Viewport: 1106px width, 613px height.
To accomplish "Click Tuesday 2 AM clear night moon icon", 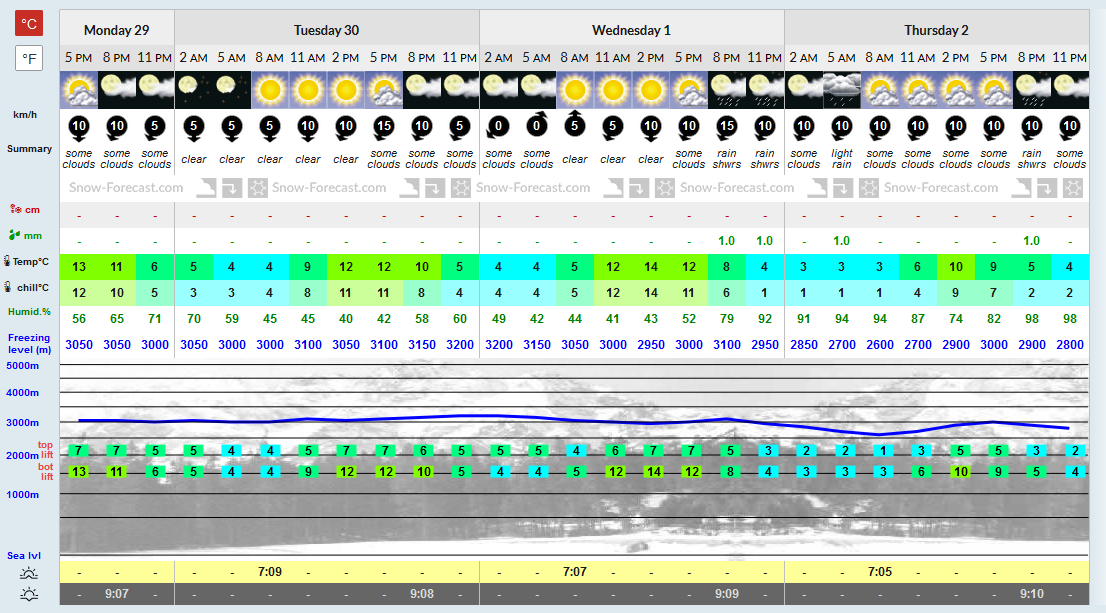I will pyautogui.click(x=193, y=90).
